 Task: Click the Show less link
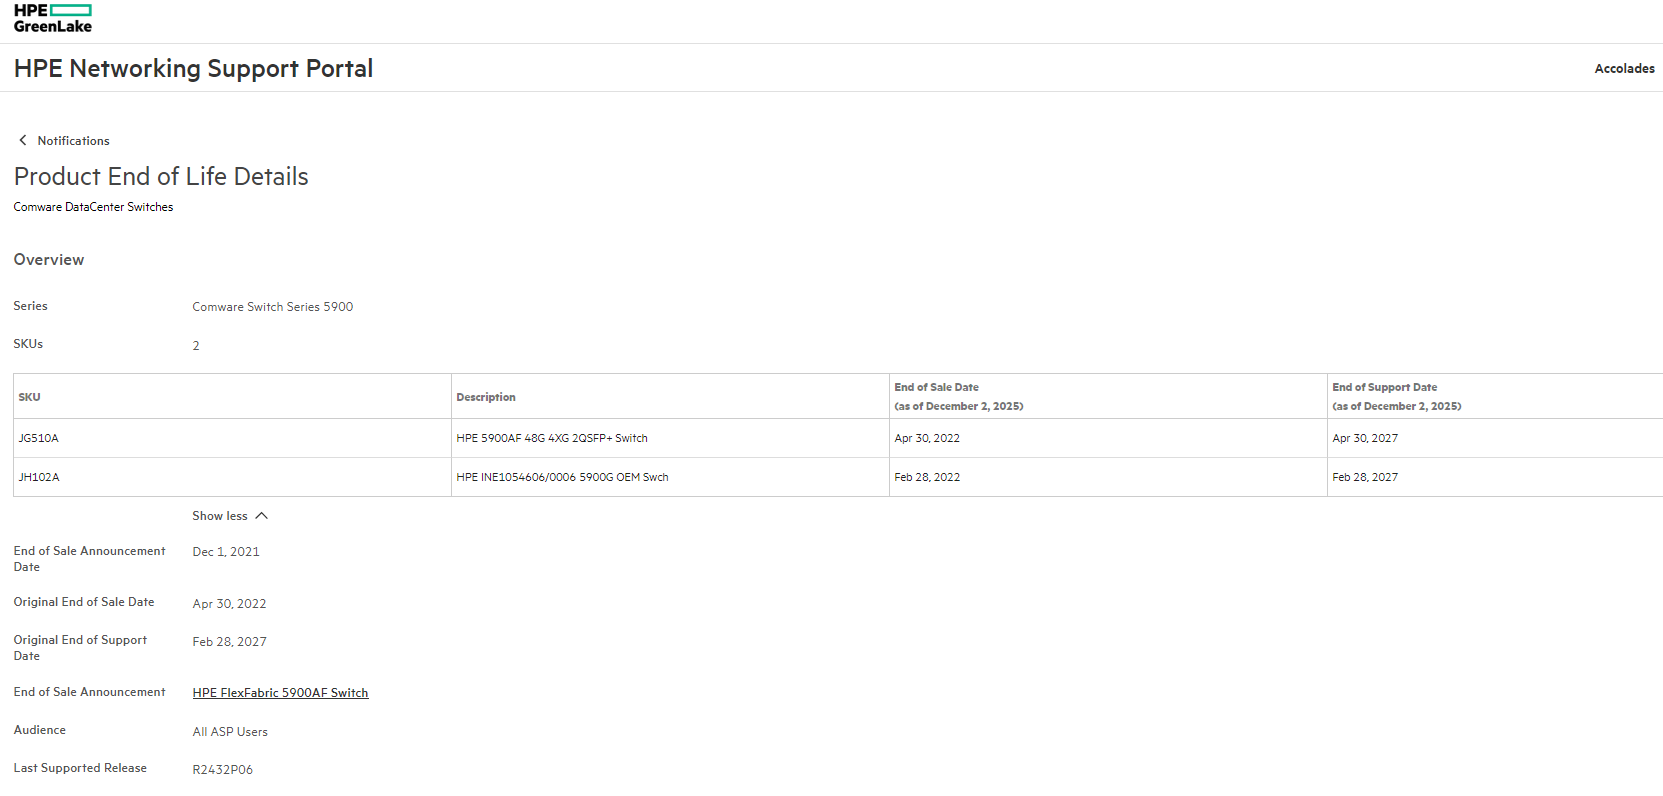click(x=220, y=516)
